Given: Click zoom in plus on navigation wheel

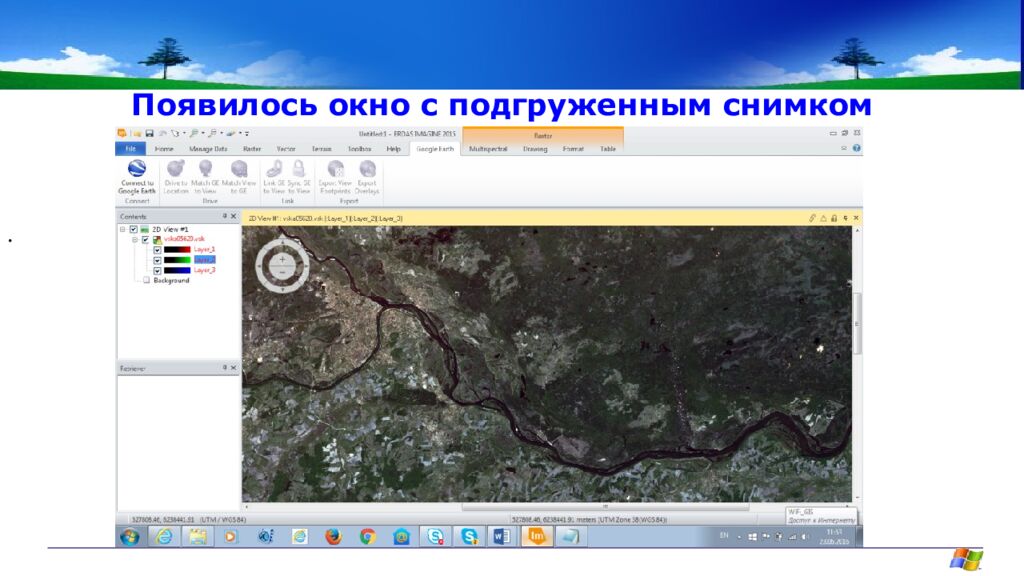Looking at the screenshot, I should pos(283,257).
